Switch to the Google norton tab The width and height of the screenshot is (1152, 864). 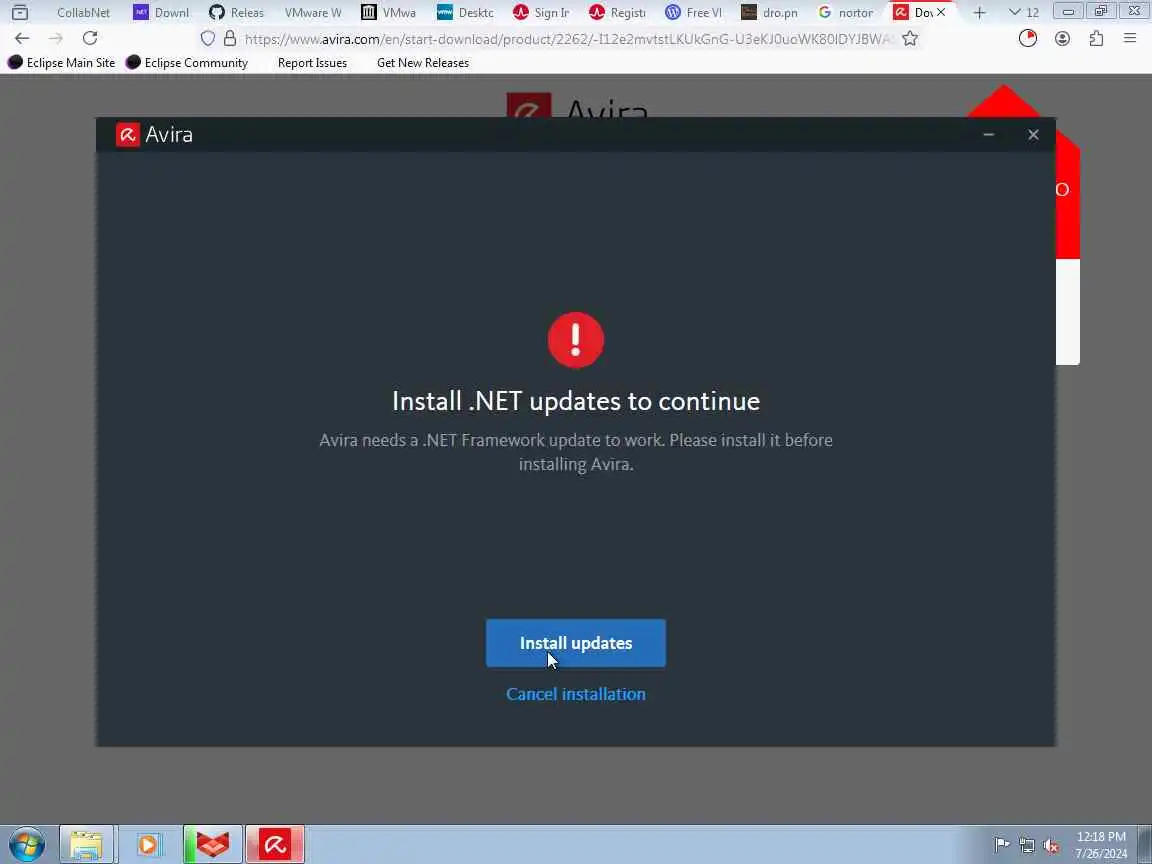pos(846,12)
